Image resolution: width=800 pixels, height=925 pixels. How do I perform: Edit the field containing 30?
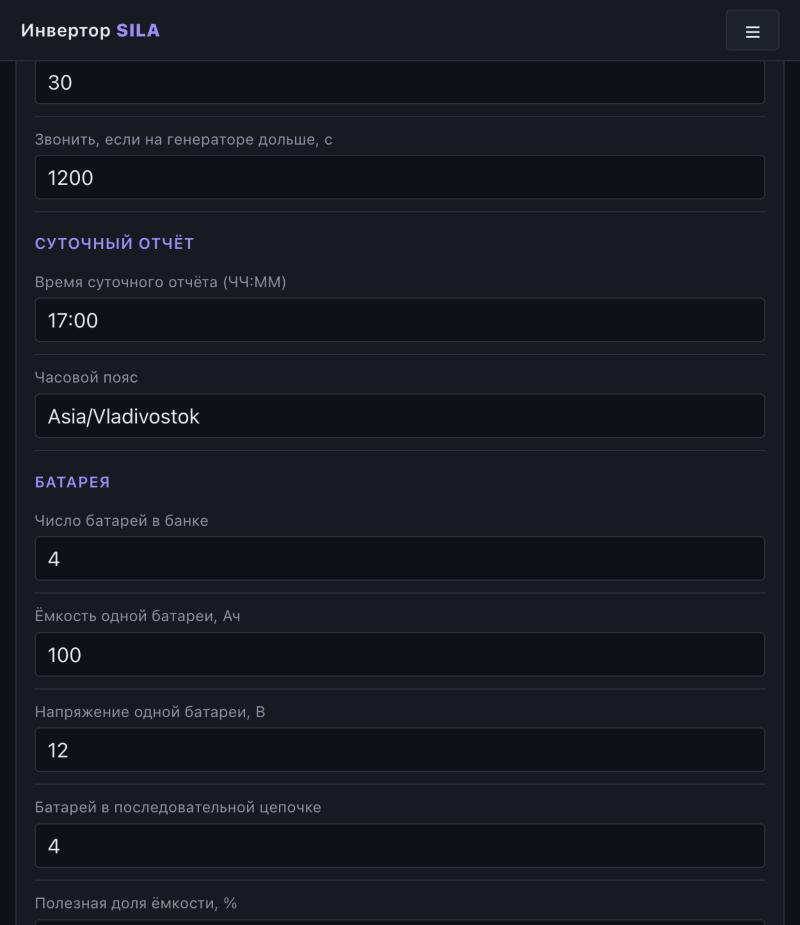(400, 82)
